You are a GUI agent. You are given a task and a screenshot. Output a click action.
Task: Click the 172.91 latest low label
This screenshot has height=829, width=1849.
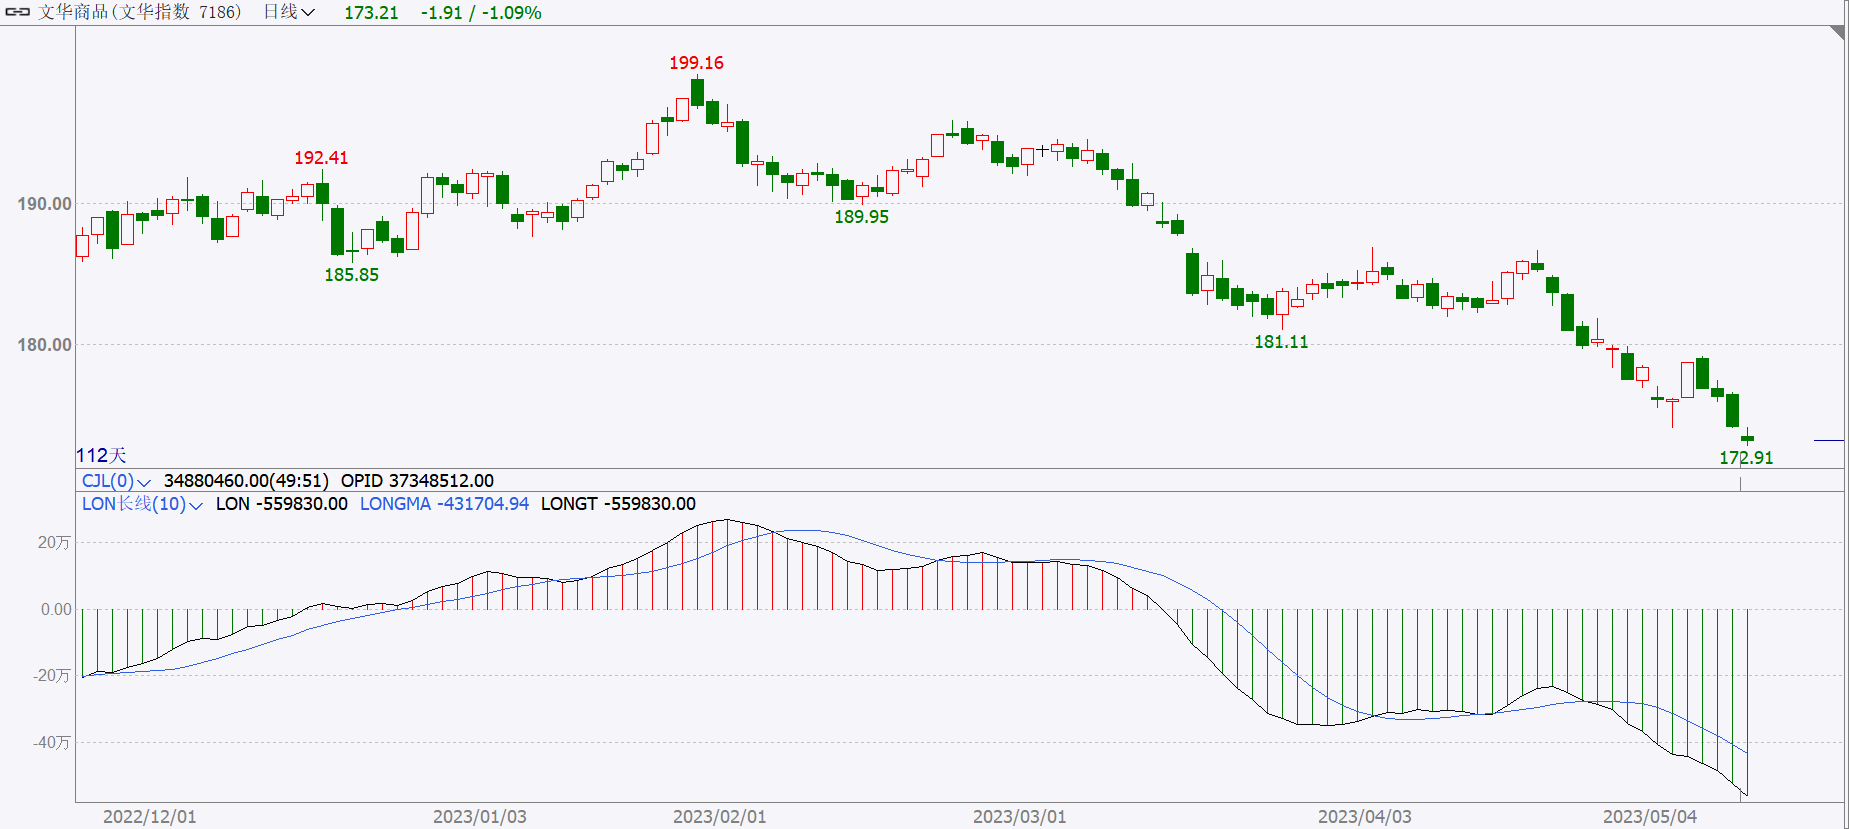1746,458
